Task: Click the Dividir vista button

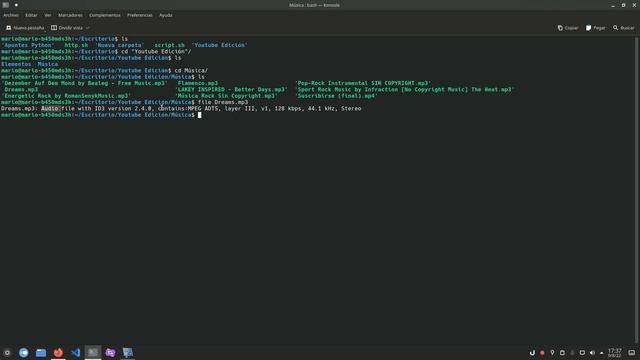Action: (x=67, y=28)
